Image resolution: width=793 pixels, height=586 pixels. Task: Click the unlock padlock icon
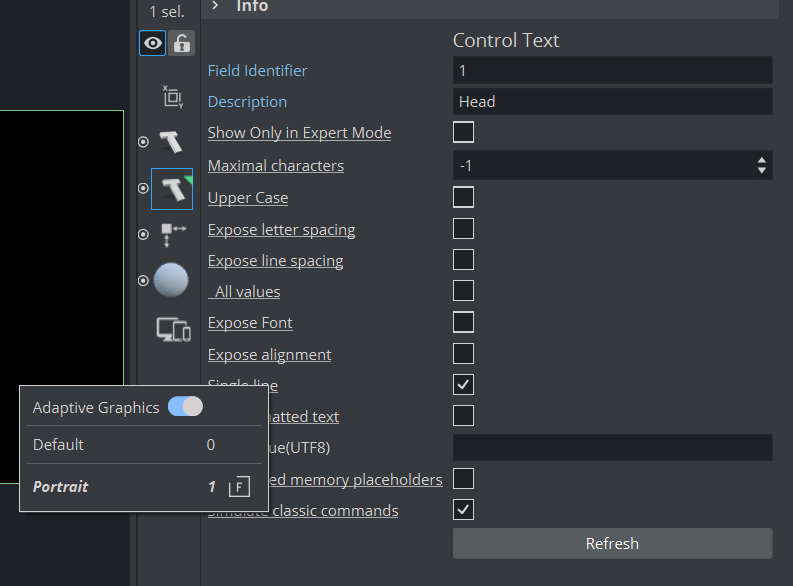[x=181, y=43]
